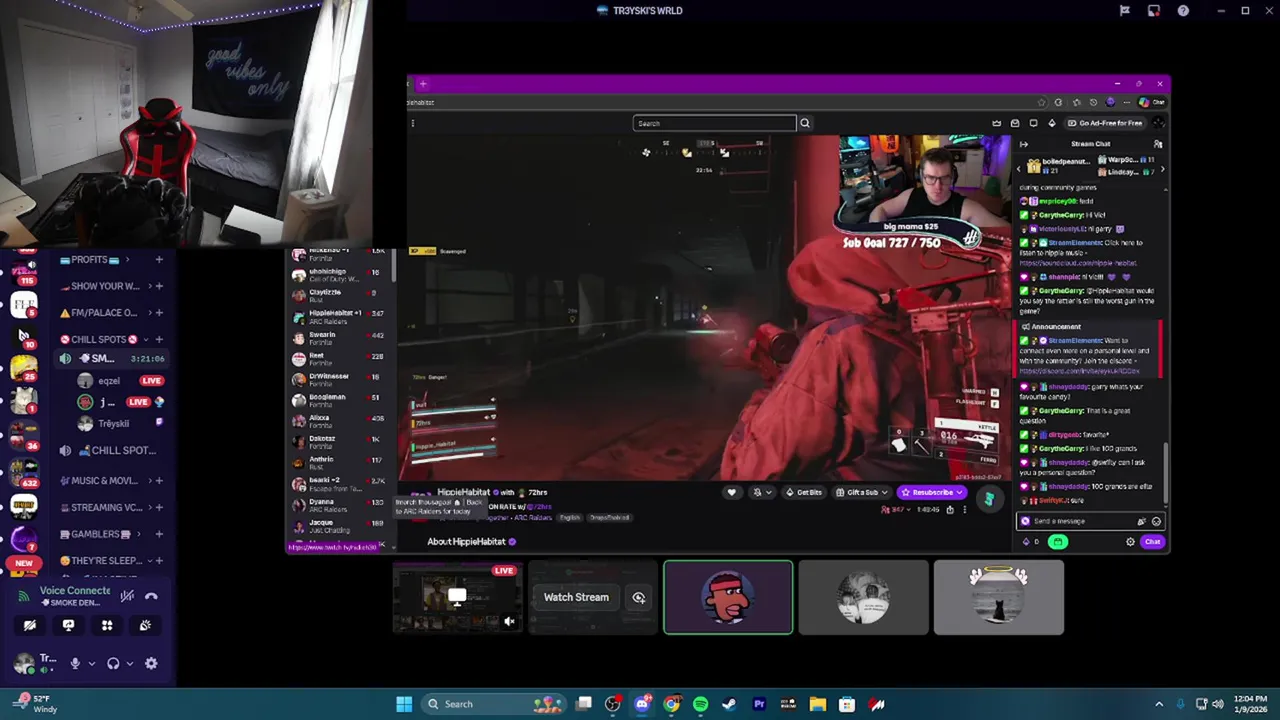Viewport: 1280px width, 720px height.
Task: Select user eqzei in voice channel
Action: (x=108, y=380)
